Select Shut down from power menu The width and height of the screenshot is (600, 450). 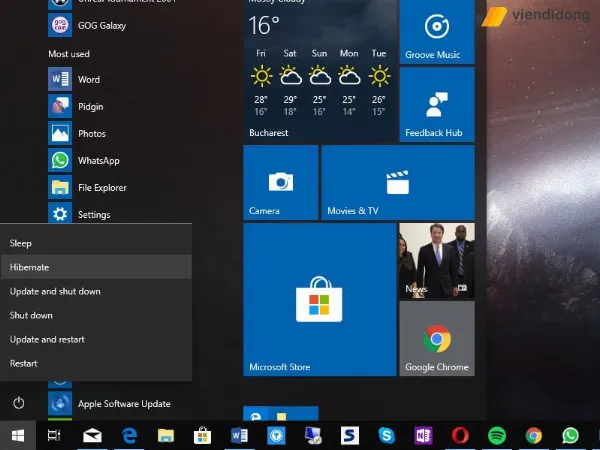pos(96,315)
